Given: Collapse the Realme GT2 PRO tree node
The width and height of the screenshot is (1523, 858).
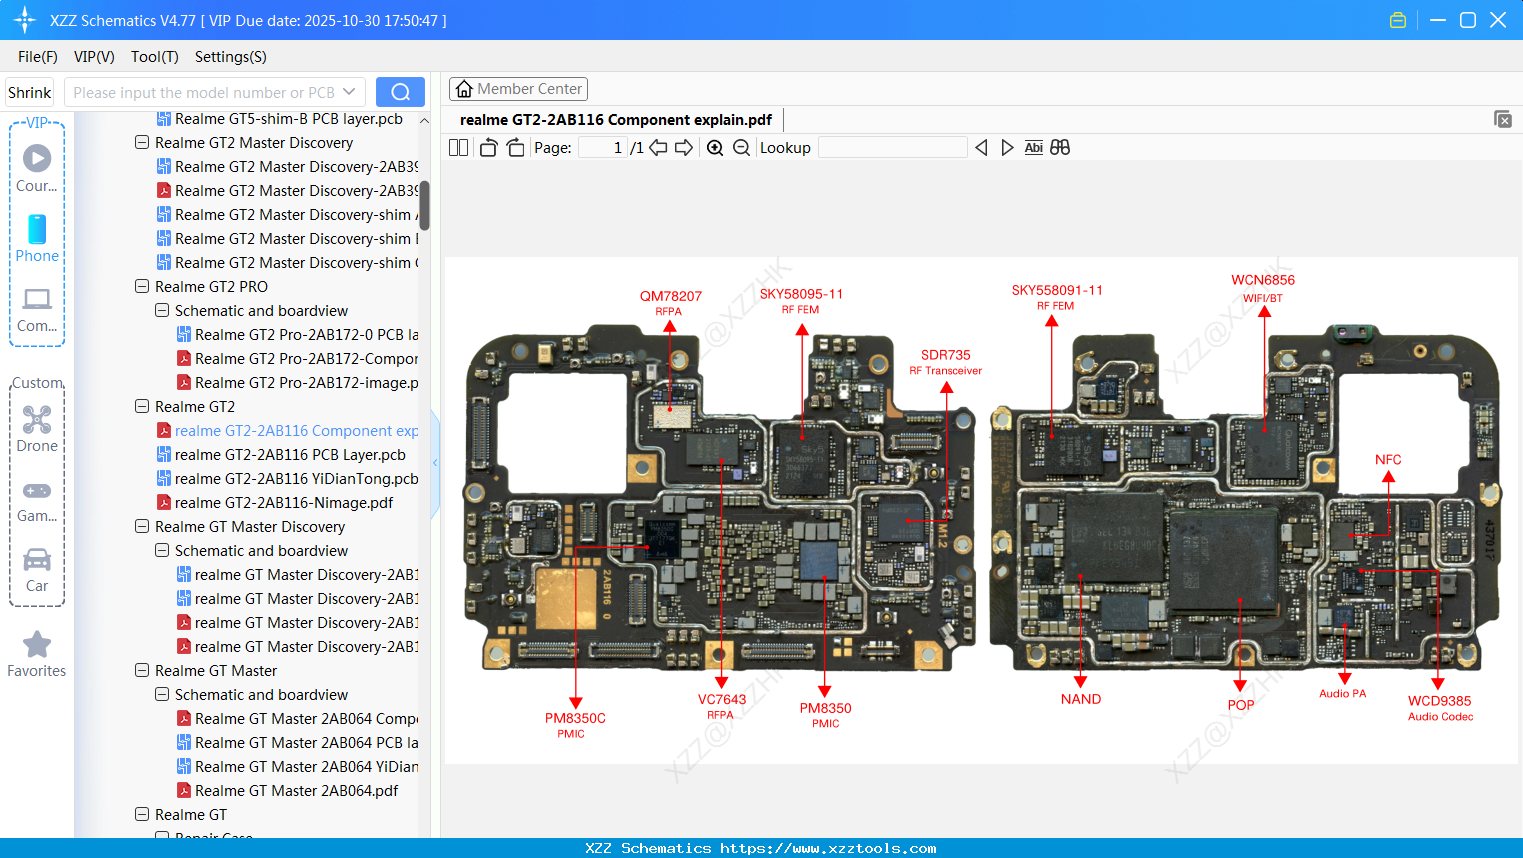Looking at the screenshot, I should coord(141,286).
